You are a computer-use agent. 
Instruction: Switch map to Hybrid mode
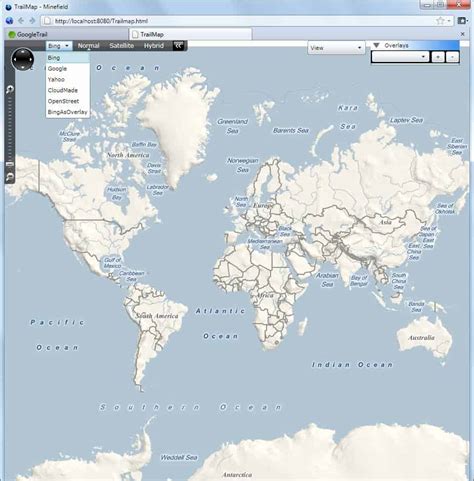[x=154, y=46]
